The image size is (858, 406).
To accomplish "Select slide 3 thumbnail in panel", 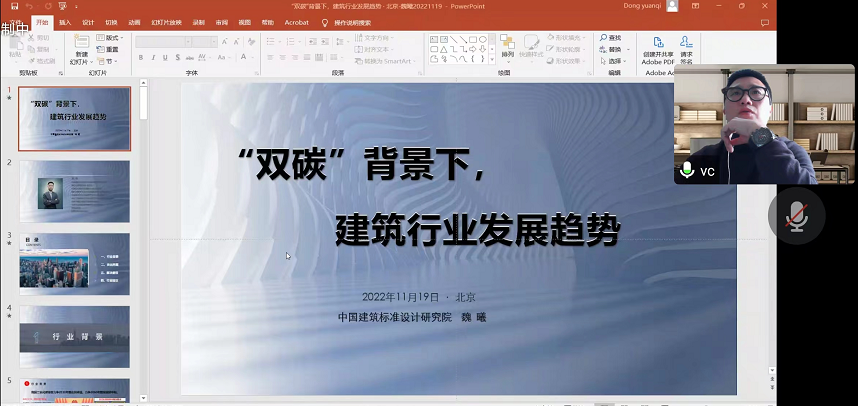I will 74,264.
